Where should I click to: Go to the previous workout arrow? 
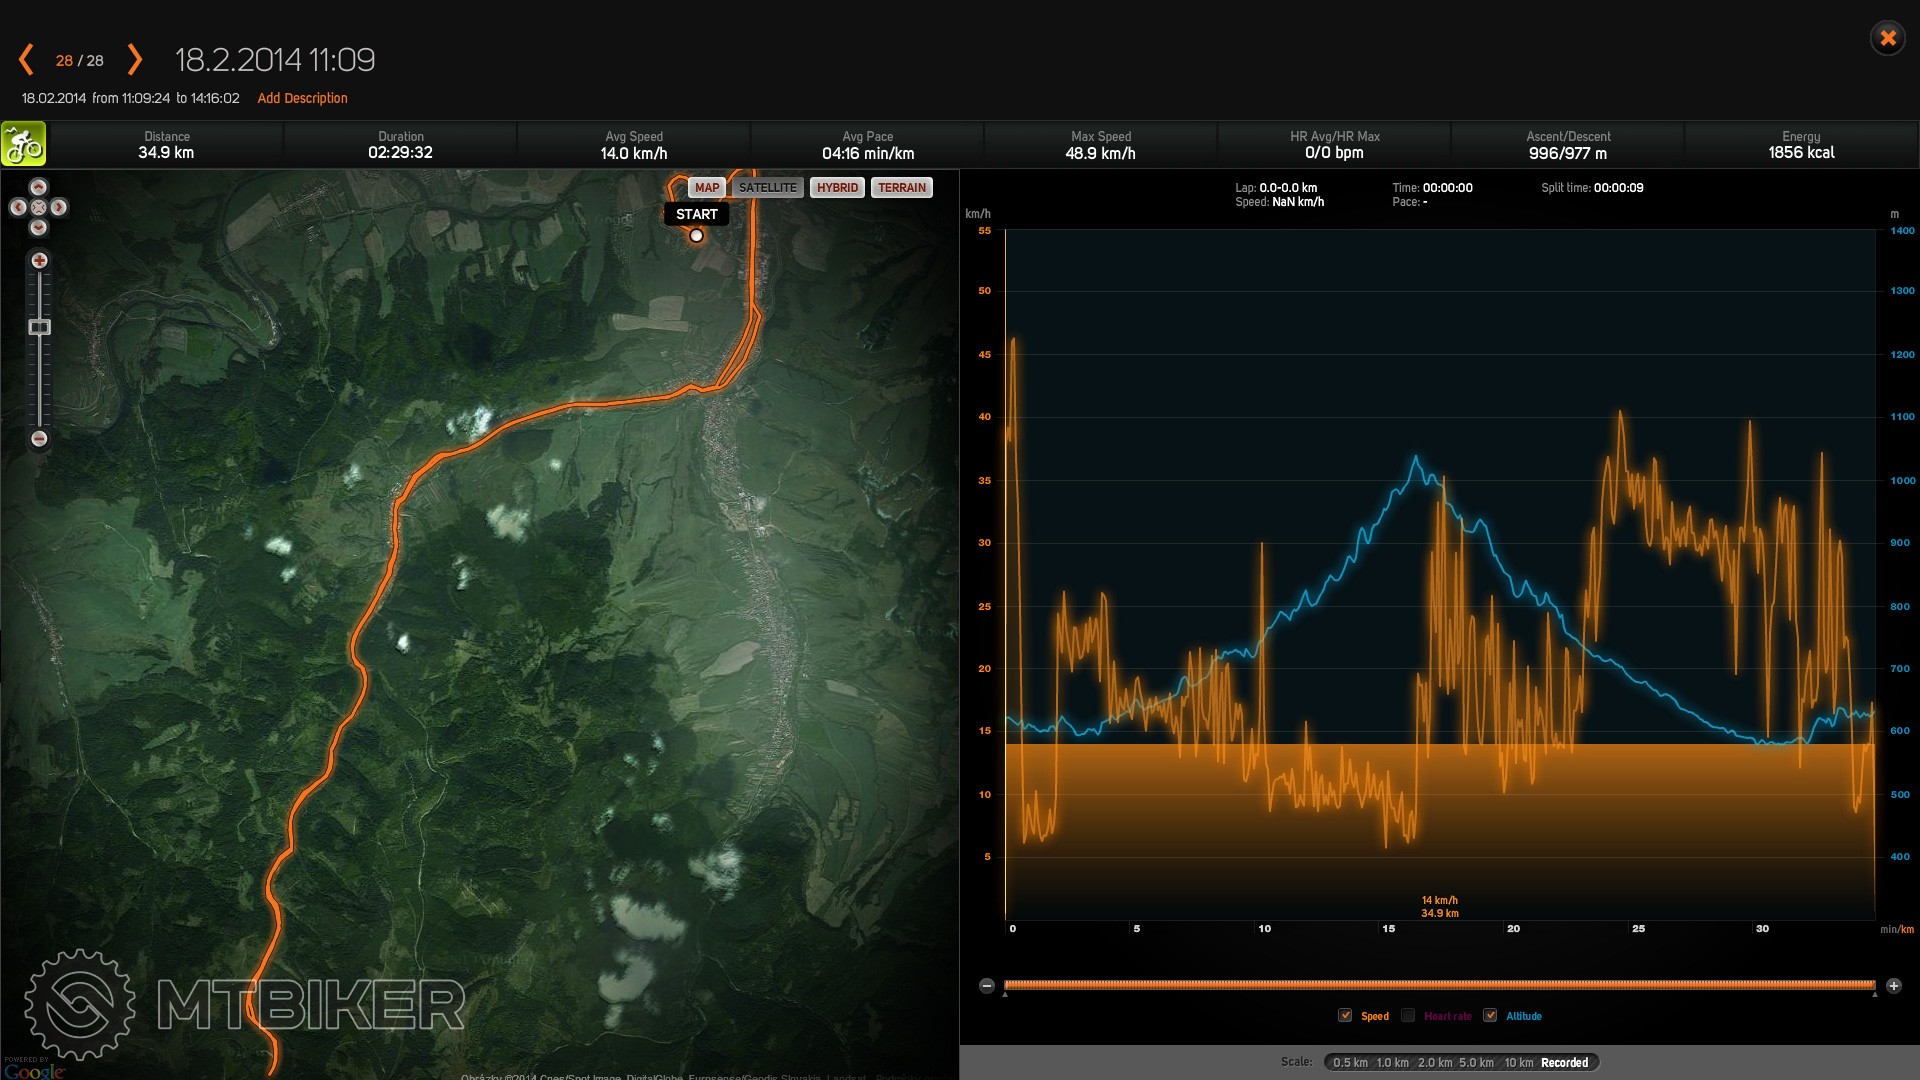point(27,60)
